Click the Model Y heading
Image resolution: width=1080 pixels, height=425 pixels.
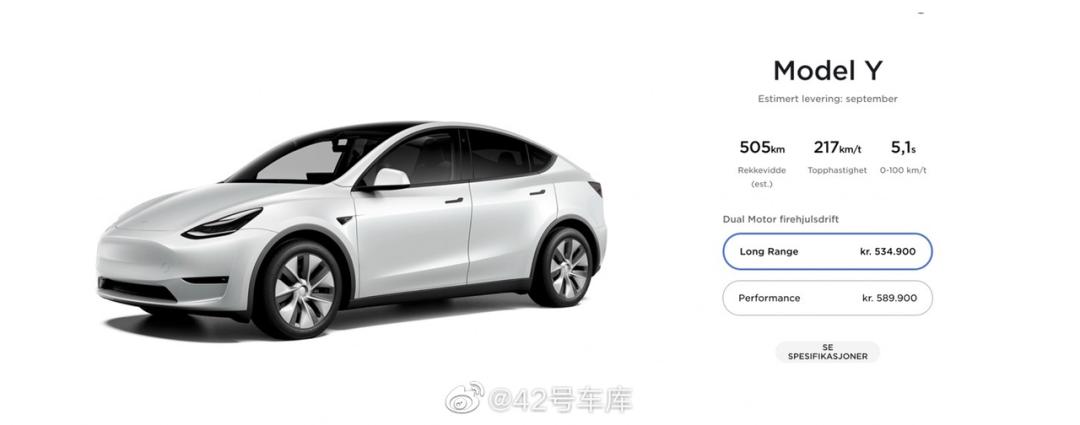pyautogui.click(x=827, y=70)
